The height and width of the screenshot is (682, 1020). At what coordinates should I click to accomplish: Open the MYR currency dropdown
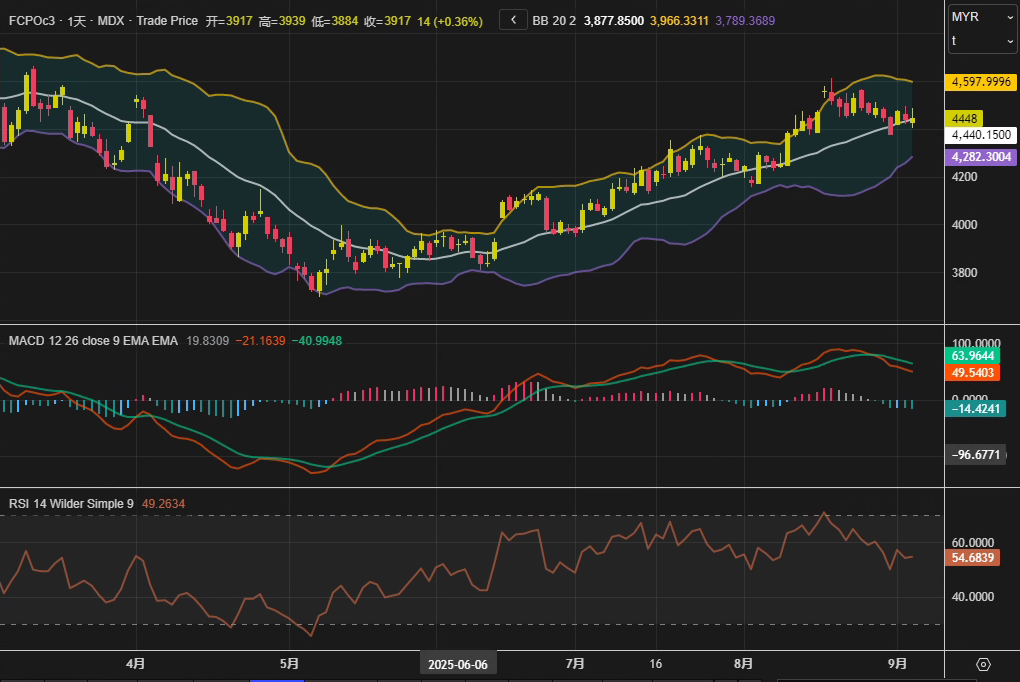coord(982,17)
